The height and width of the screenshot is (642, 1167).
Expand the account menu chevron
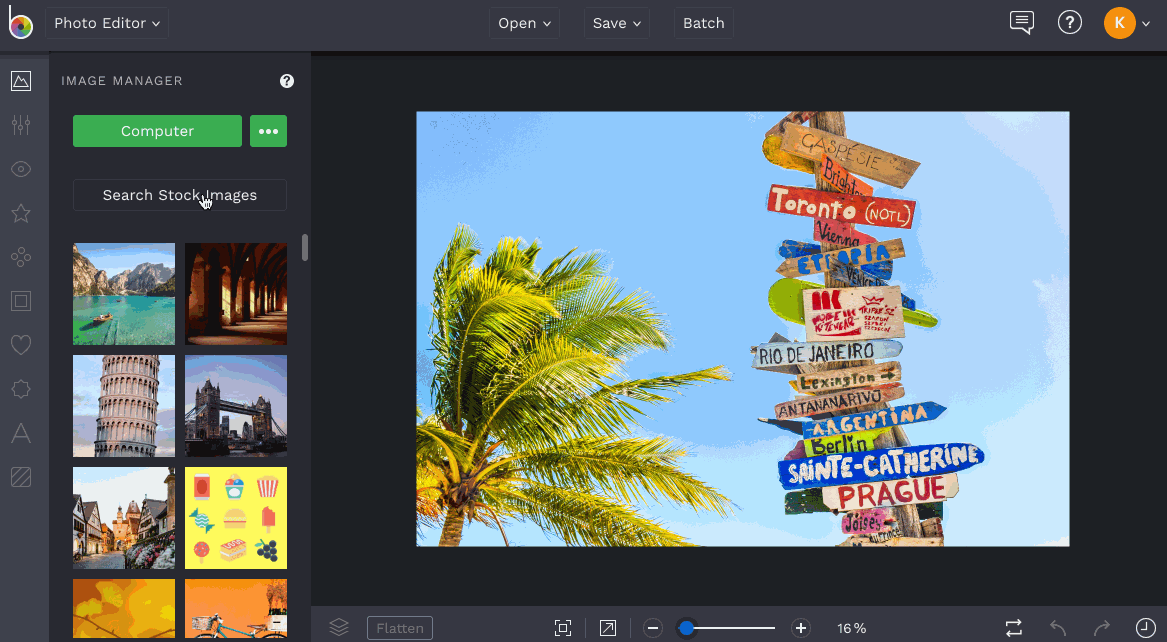(x=1146, y=24)
